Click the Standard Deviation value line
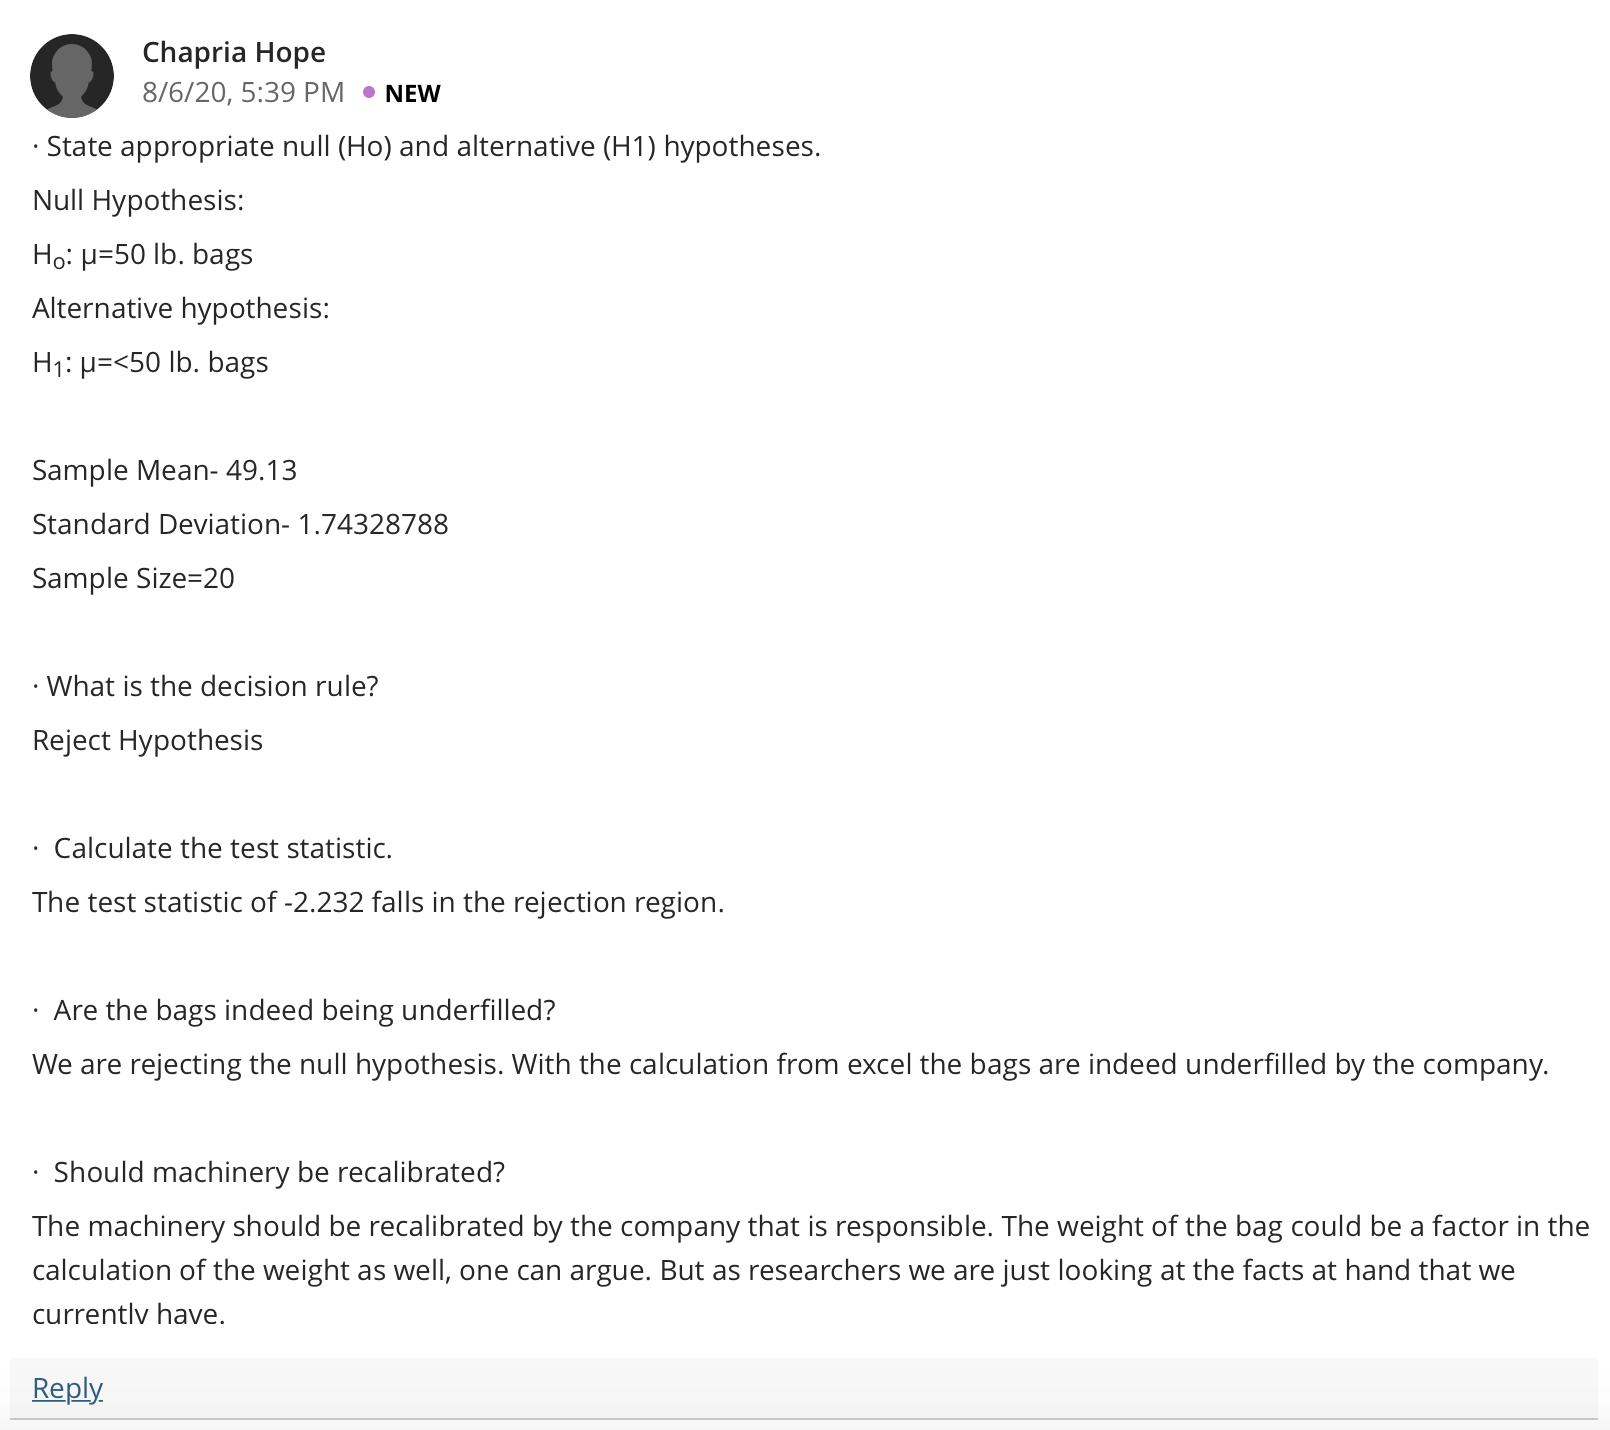This screenshot has width=1610, height=1430. [x=240, y=524]
